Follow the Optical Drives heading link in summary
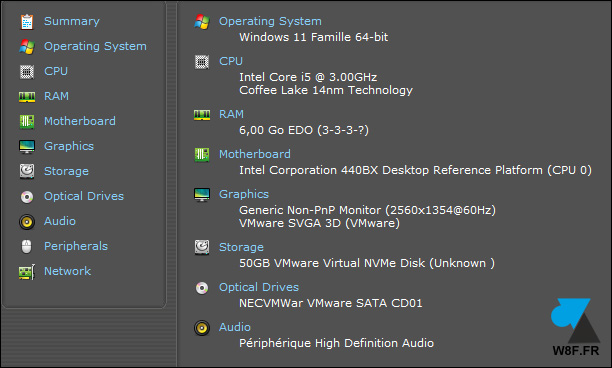Viewport: 612px width, 368px height. point(259,287)
